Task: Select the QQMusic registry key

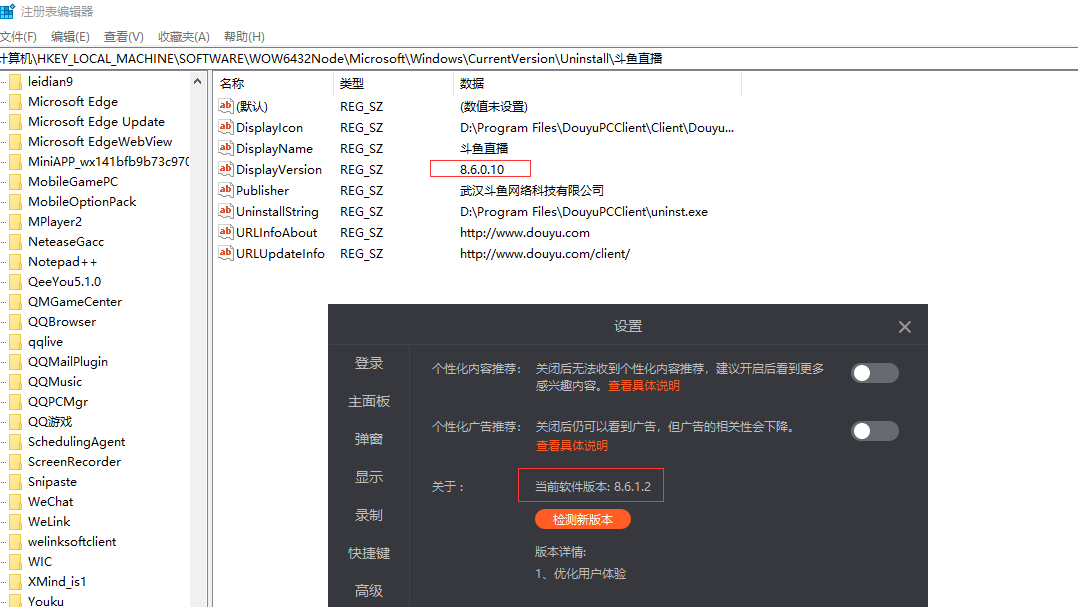Action: tap(54, 382)
